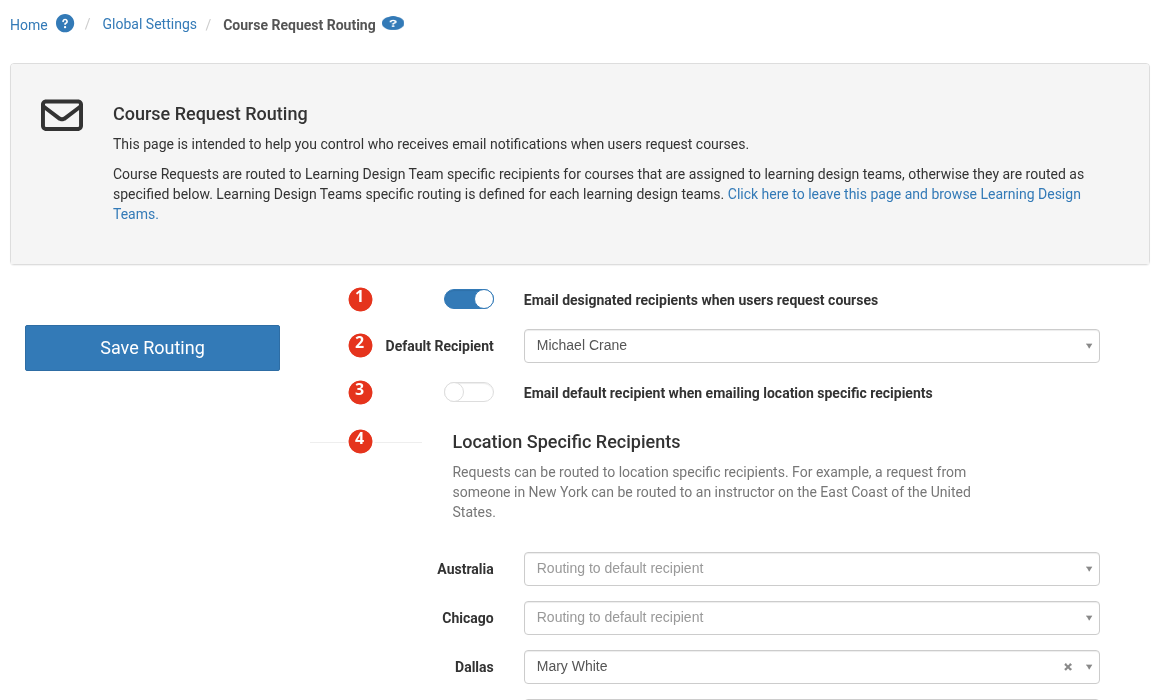Click the Australia location label
Viewport: 1160px width, 700px height.
point(465,569)
